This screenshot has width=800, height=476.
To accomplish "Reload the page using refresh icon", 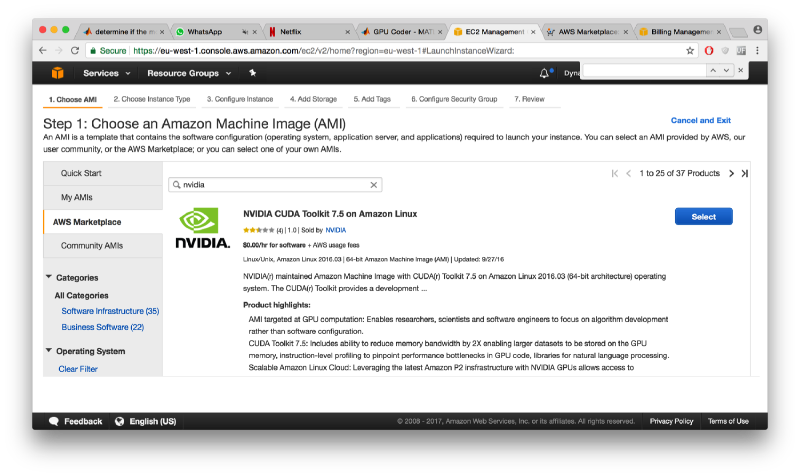I will 75,51.
